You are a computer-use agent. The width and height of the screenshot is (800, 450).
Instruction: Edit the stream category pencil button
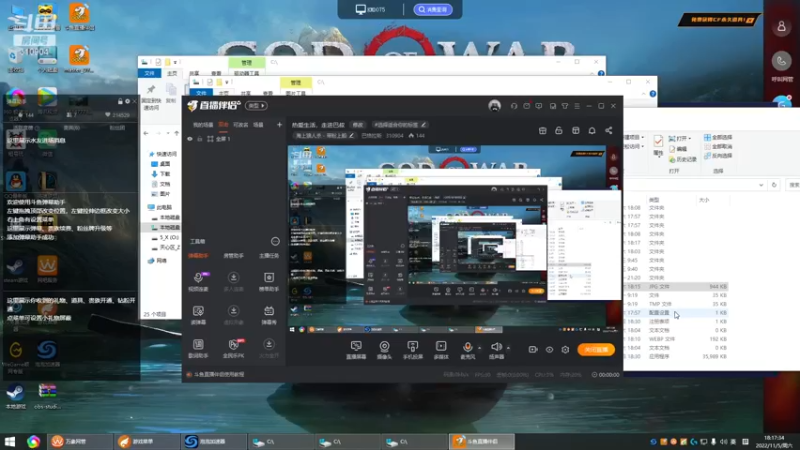point(351,136)
